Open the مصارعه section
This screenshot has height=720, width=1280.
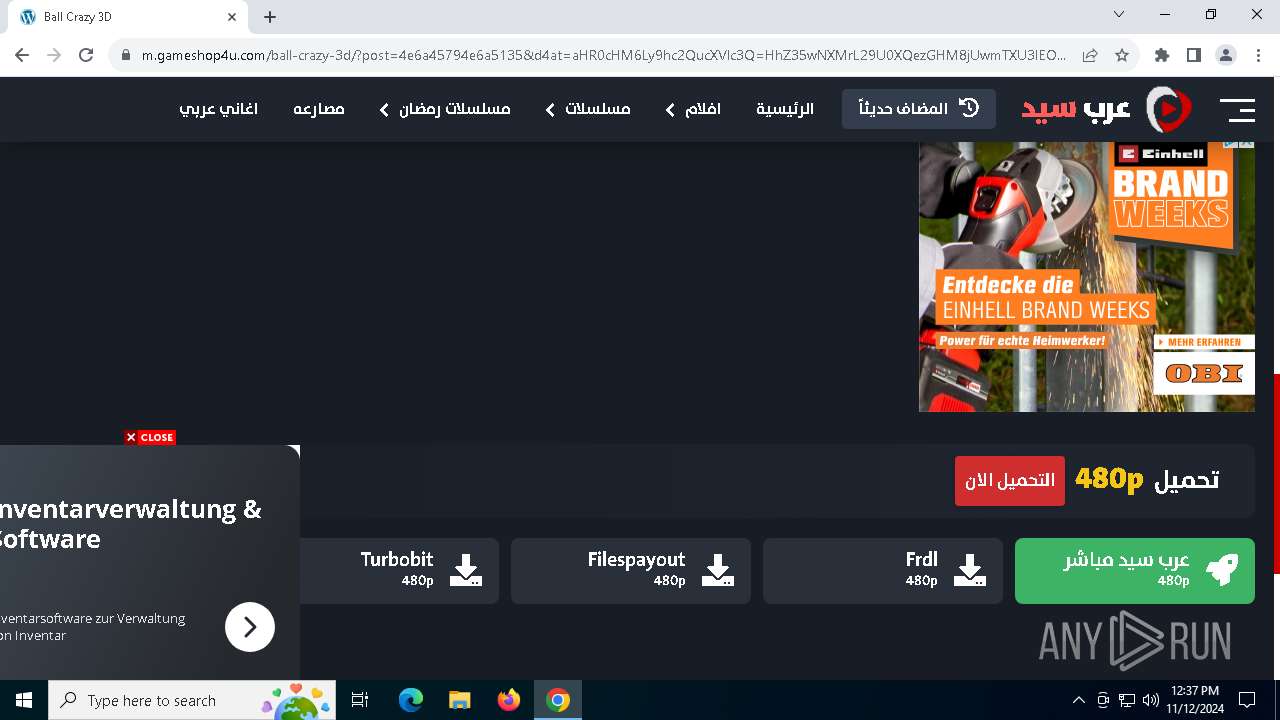click(319, 109)
